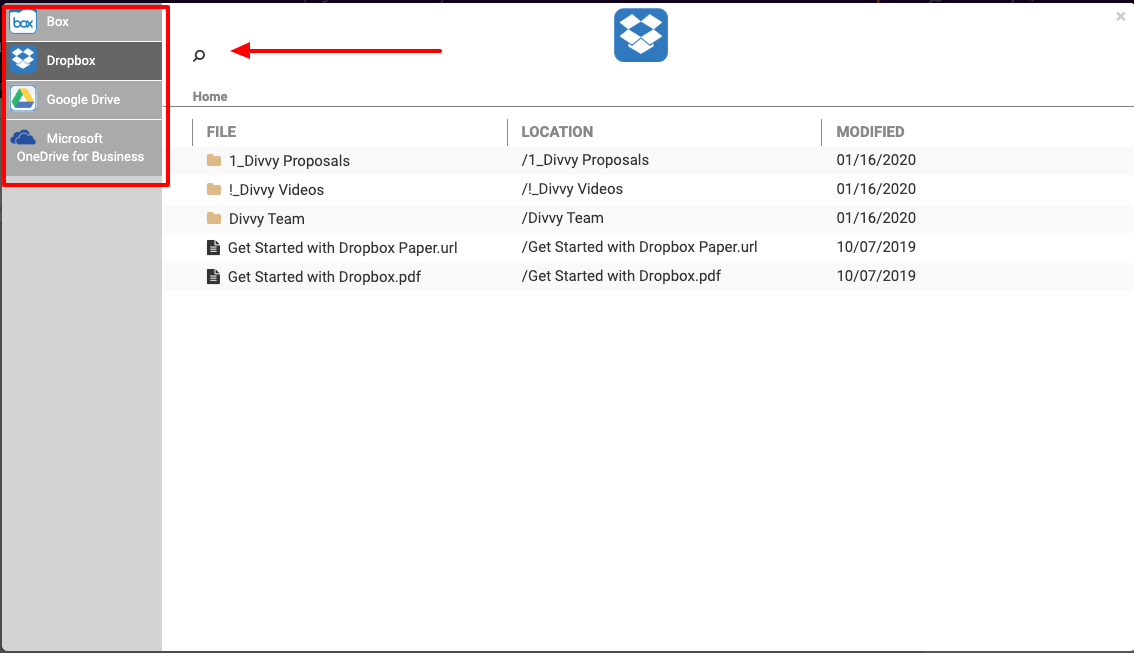Select the Dropbox storage service

pyautogui.click(x=84, y=61)
